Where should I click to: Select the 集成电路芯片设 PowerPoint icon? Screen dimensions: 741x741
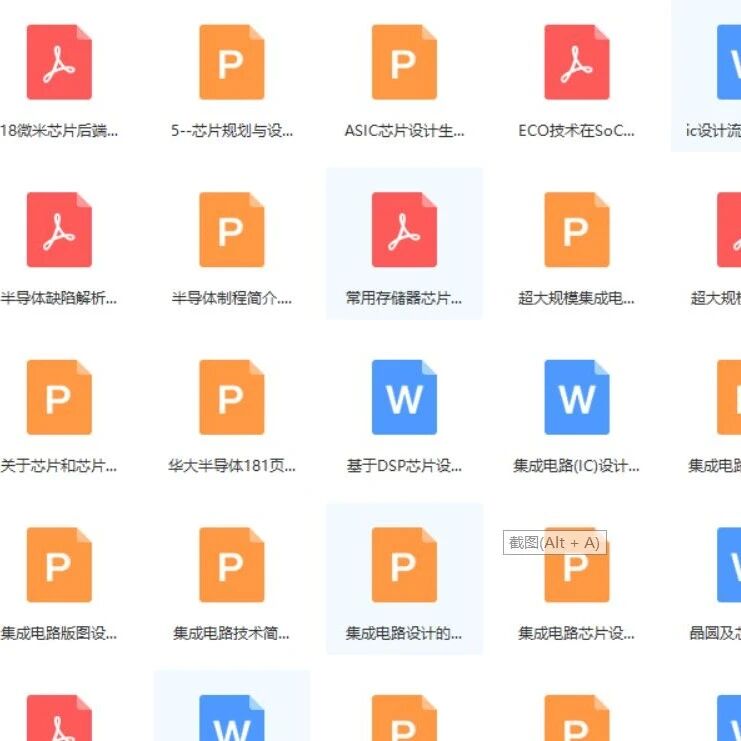pos(577,565)
